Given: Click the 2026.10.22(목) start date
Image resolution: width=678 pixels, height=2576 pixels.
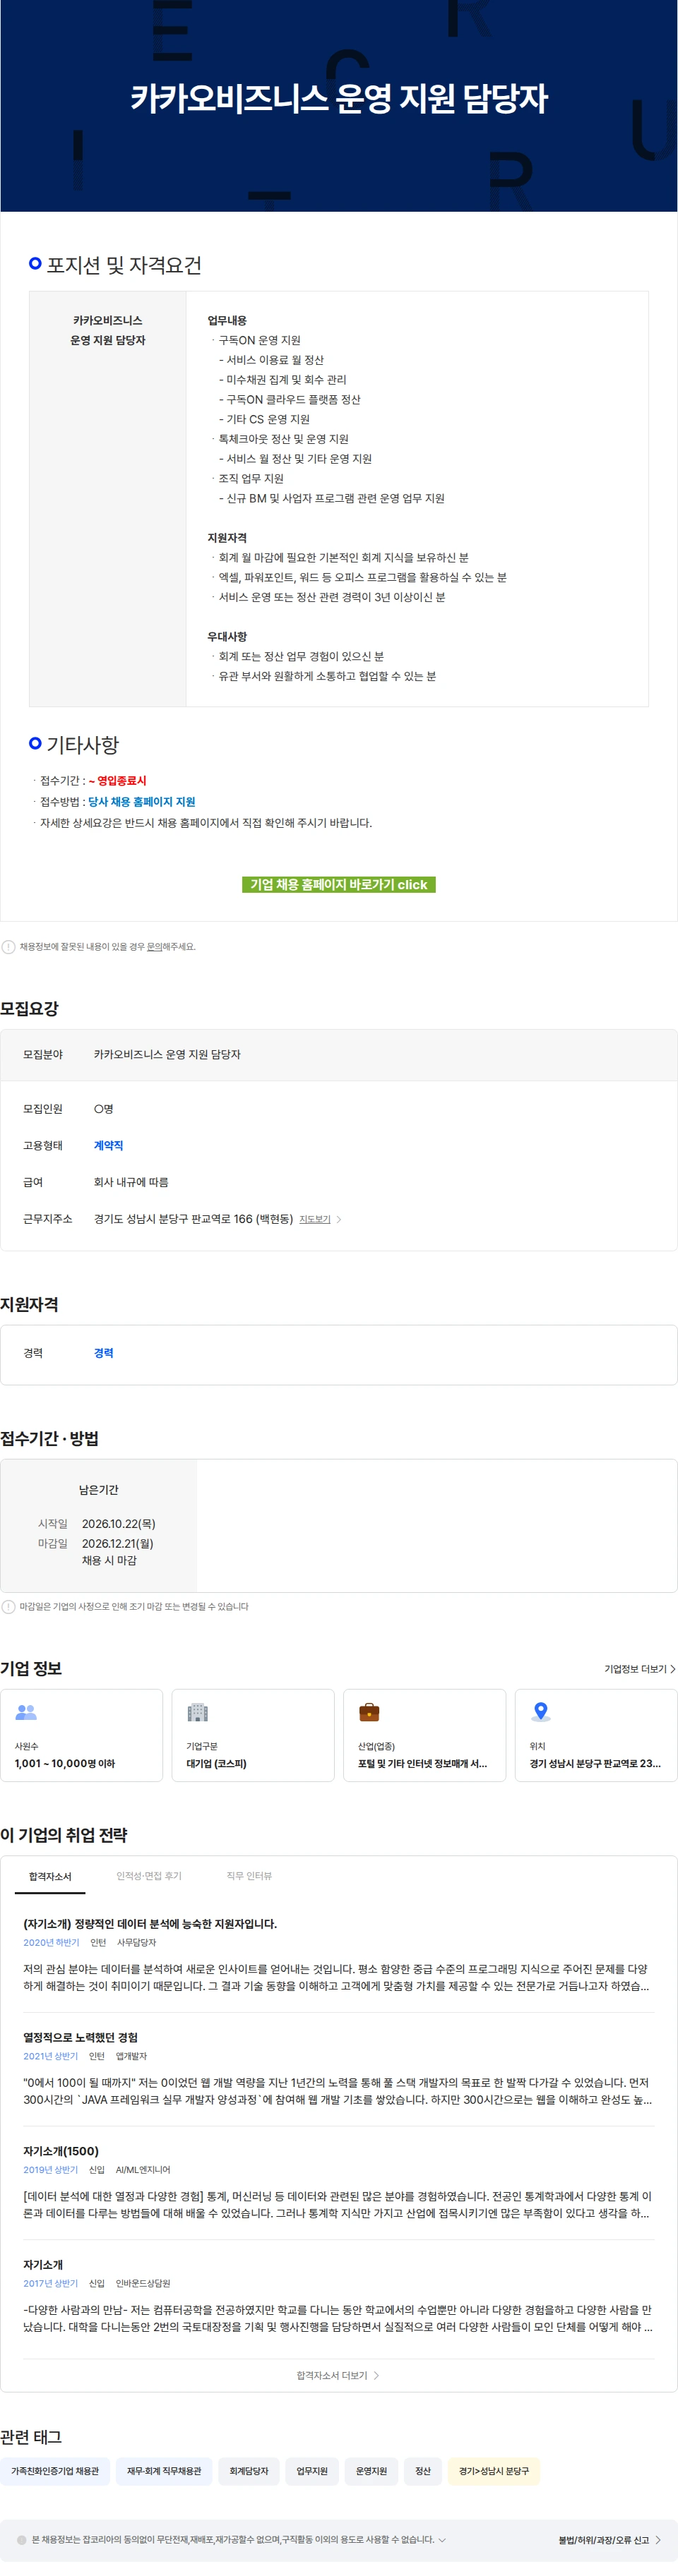Looking at the screenshot, I should [x=119, y=1524].
